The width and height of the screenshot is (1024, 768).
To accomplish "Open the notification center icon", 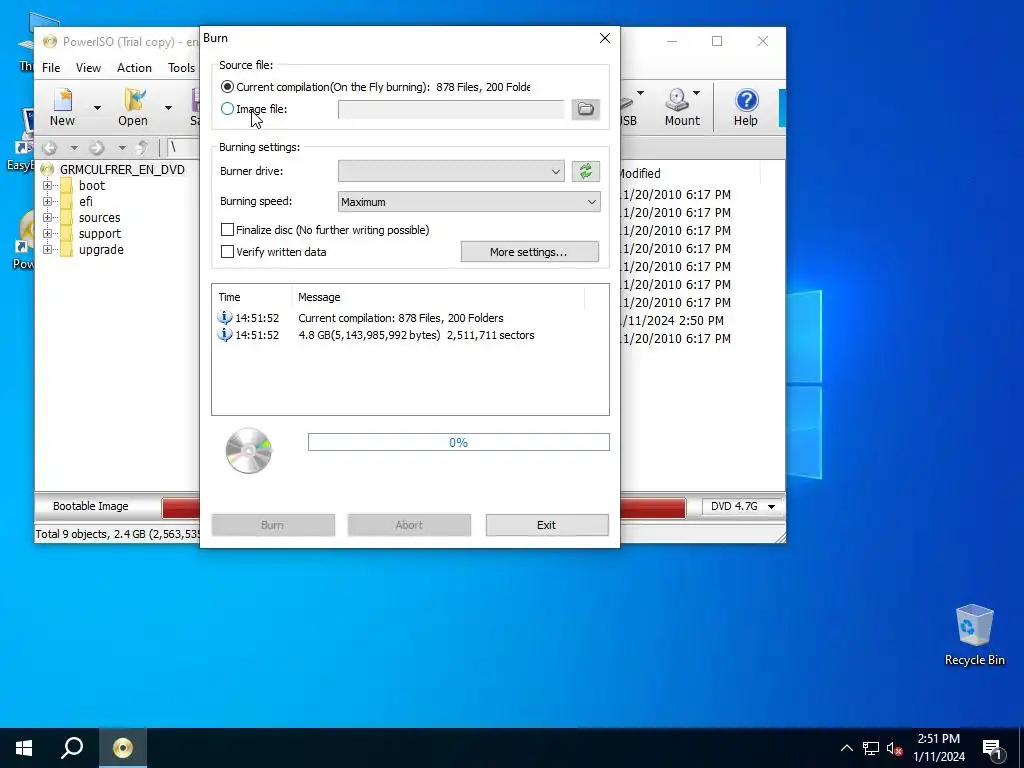I will [x=992, y=748].
